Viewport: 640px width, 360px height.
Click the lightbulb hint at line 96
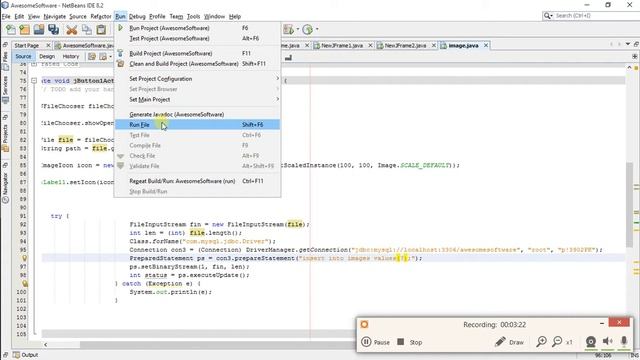pyautogui.click(x=24, y=258)
